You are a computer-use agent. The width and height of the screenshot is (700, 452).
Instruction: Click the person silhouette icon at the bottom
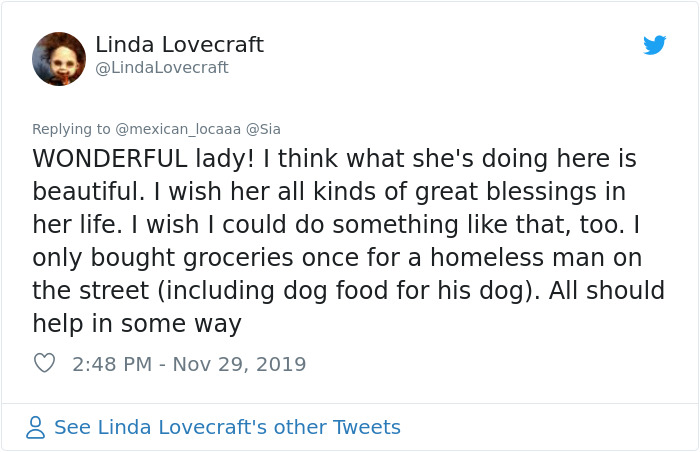click(36, 427)
